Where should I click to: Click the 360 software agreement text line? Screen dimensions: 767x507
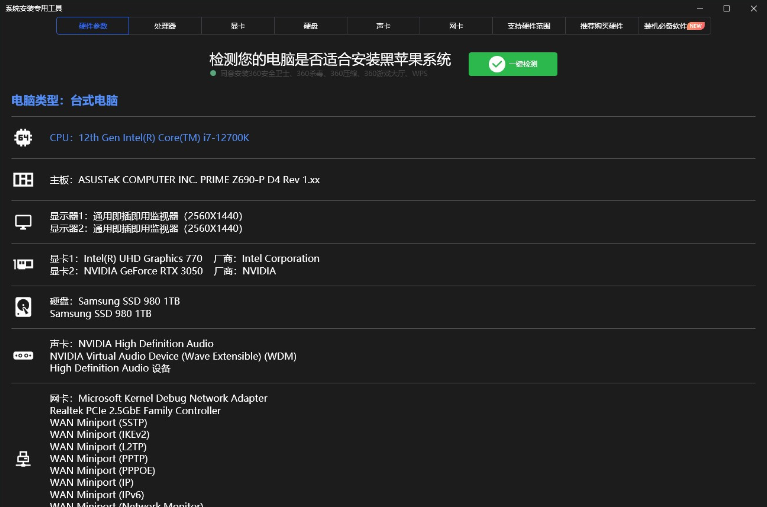pyautogui.click(x=323, y=73)
